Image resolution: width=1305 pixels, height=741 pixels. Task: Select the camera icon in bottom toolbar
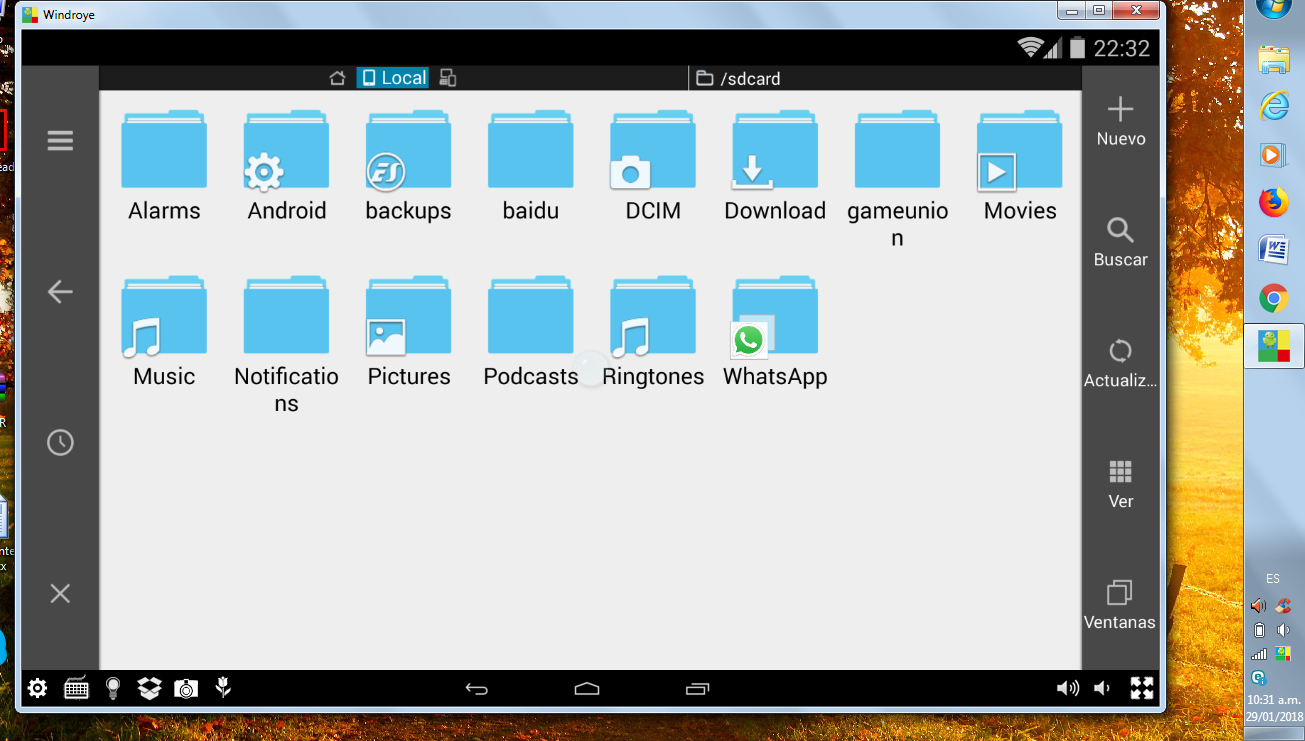(185, 688)
